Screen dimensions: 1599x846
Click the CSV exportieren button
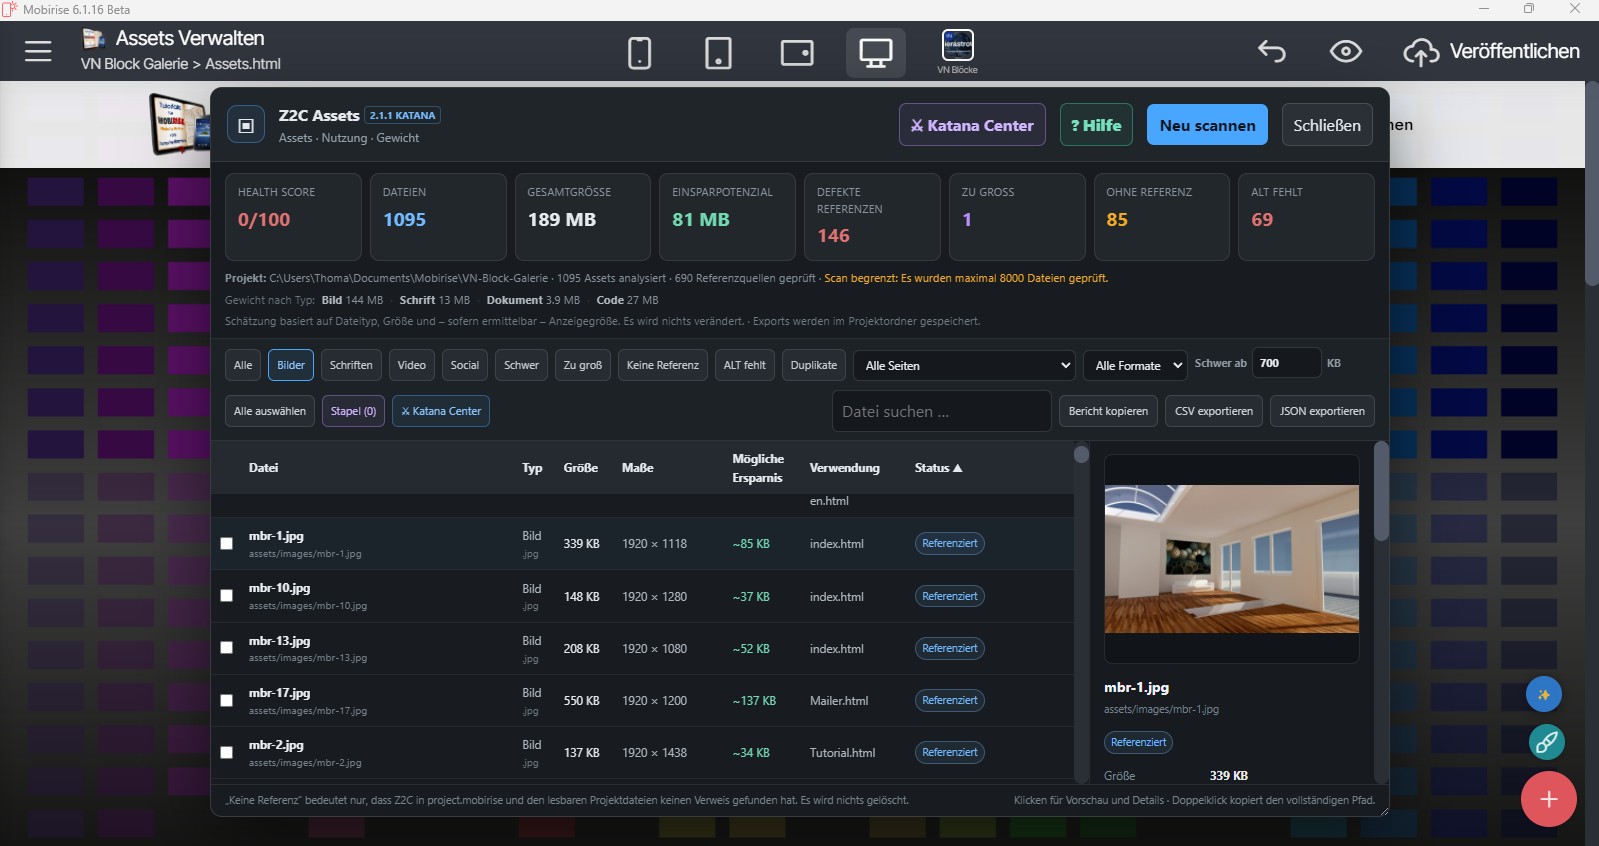(1214, 411)
